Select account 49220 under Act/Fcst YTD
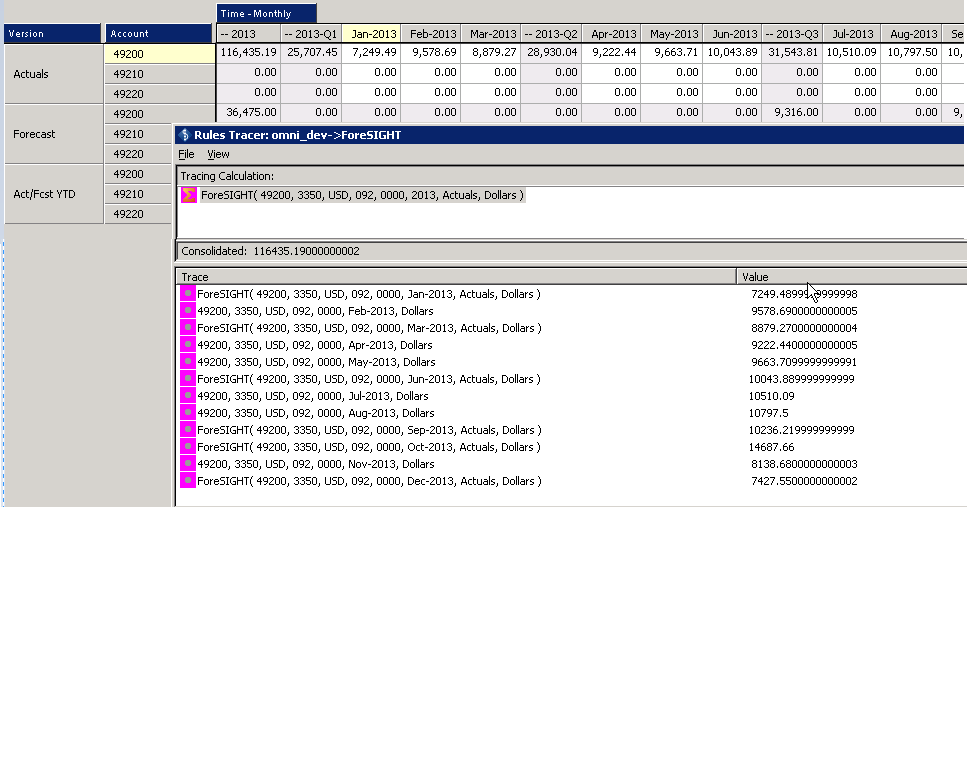Screen dimensions: 967x765 [x=138, y=214]
